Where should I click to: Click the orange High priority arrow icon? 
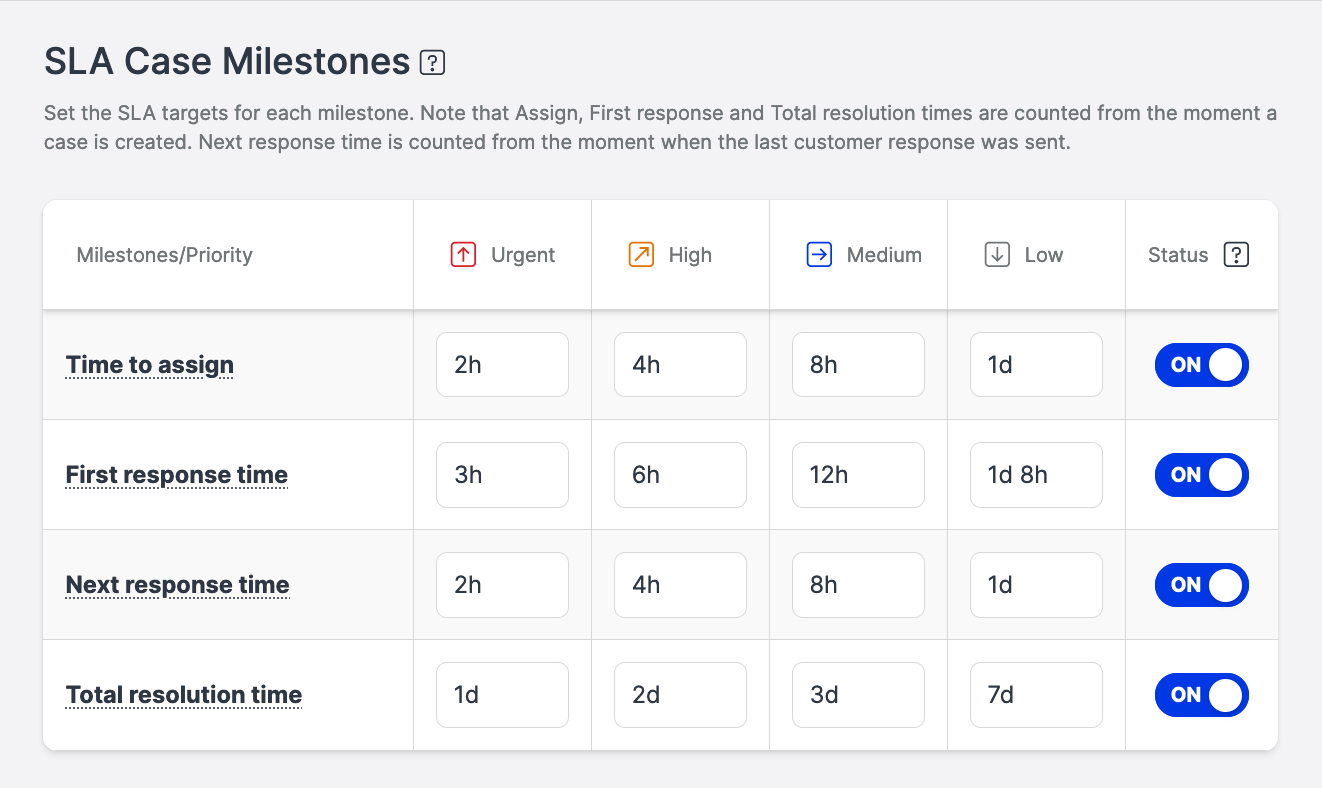[640, 255]
